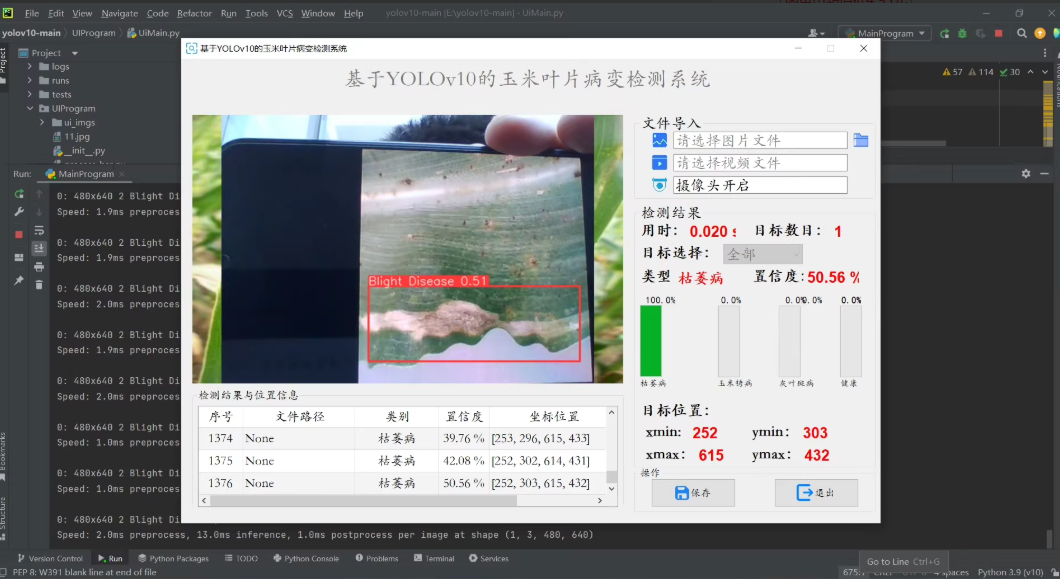1060x579 pixels.
Task: Click the Run panel minimize dash
Action: point(1044,174)
